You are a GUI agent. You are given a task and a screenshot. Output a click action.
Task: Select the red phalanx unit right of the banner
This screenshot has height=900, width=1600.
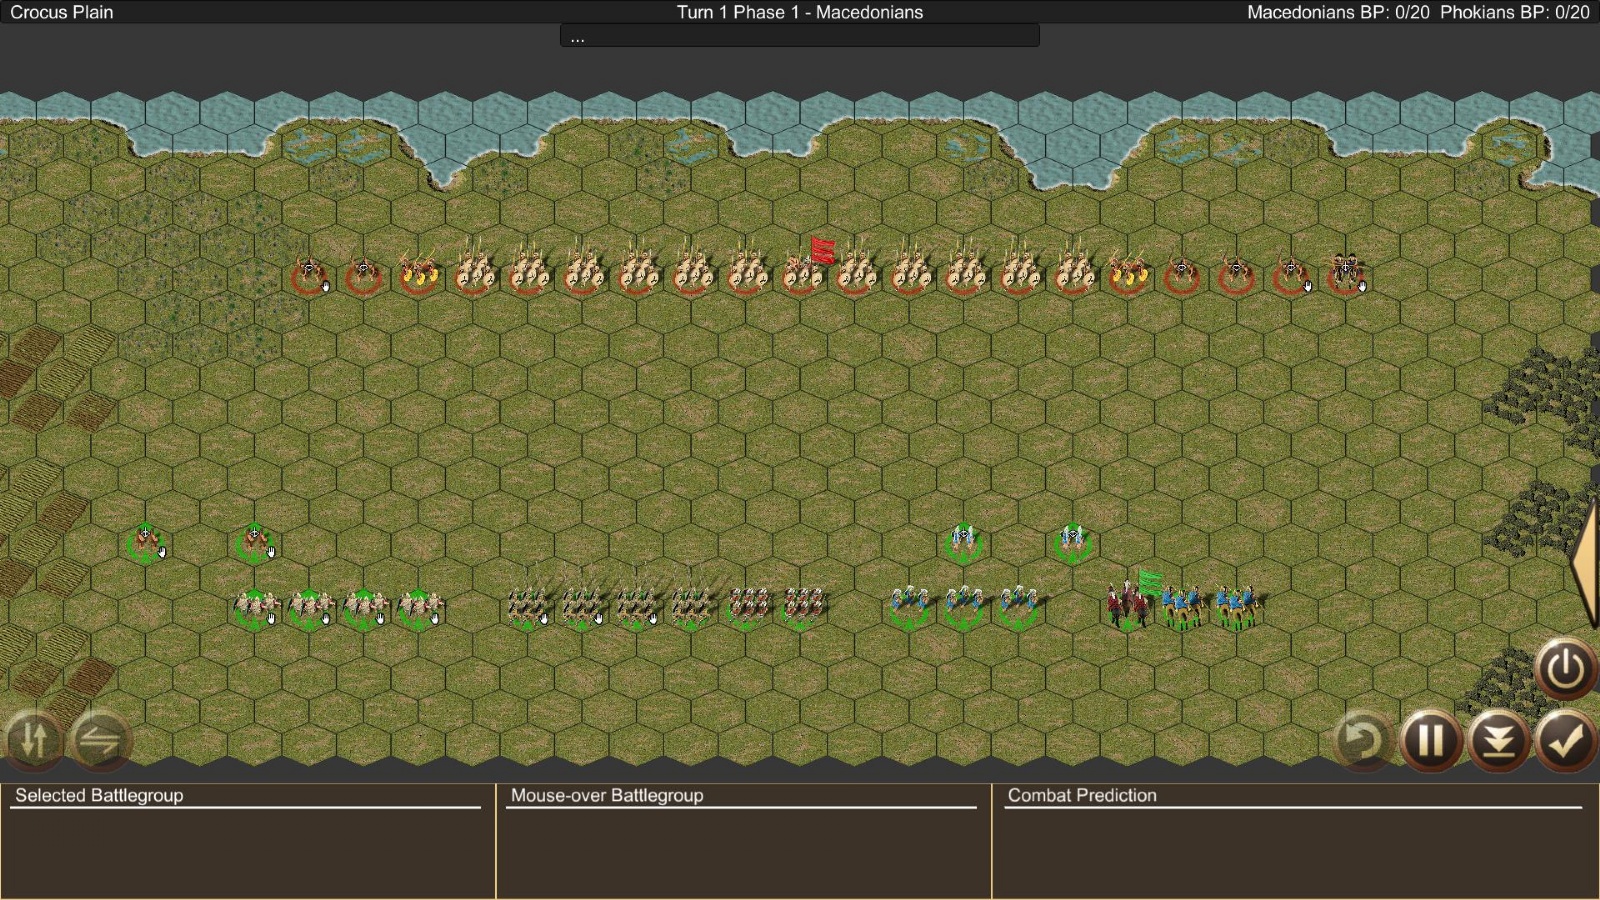coord(857,270)
